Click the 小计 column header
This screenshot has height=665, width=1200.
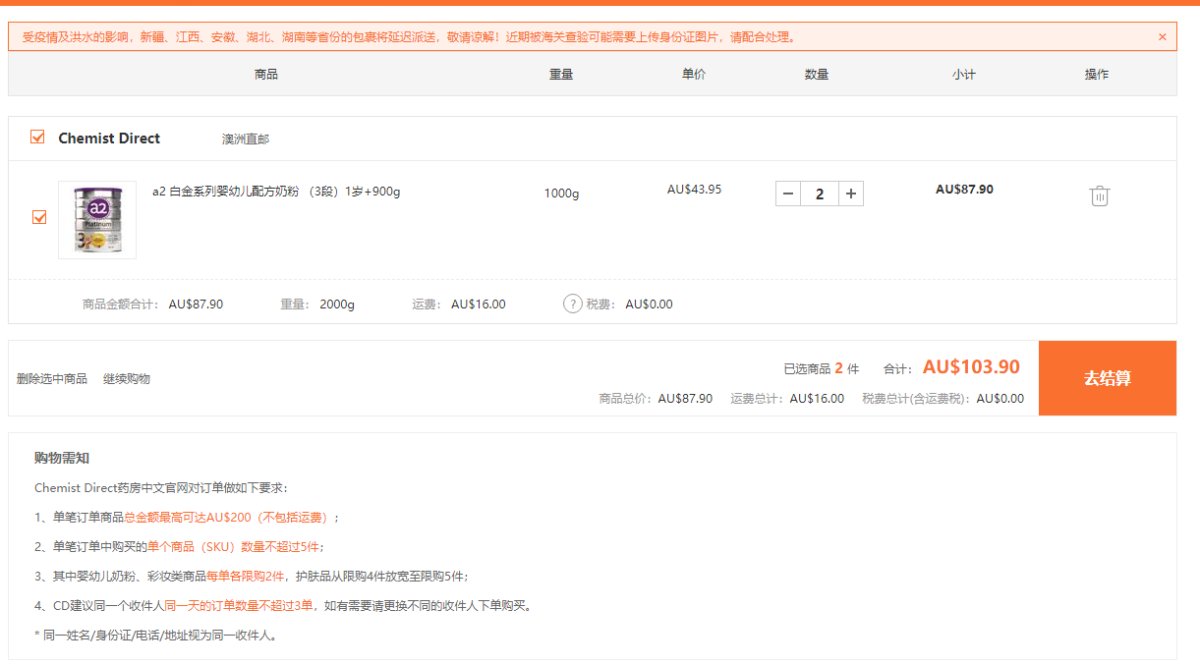point(964,74)
